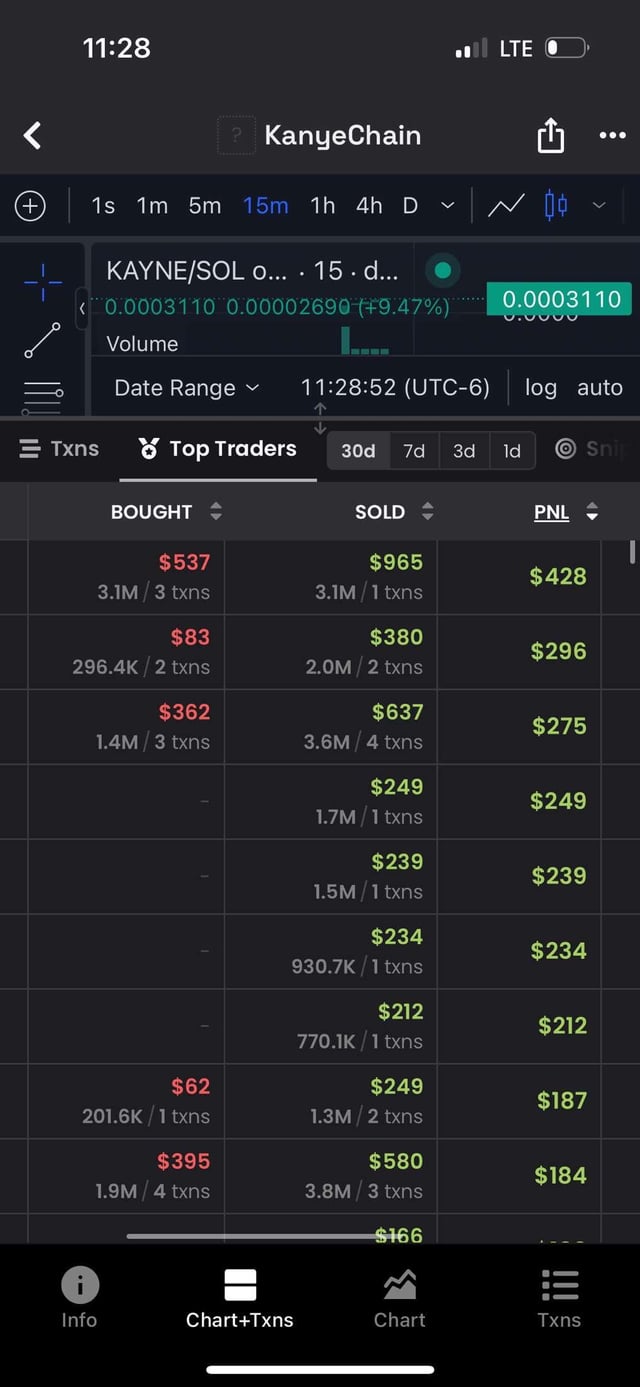This screenshot has height=1387, width=640.
Task: Open the three-dots more menu
Action: point(612,136)
